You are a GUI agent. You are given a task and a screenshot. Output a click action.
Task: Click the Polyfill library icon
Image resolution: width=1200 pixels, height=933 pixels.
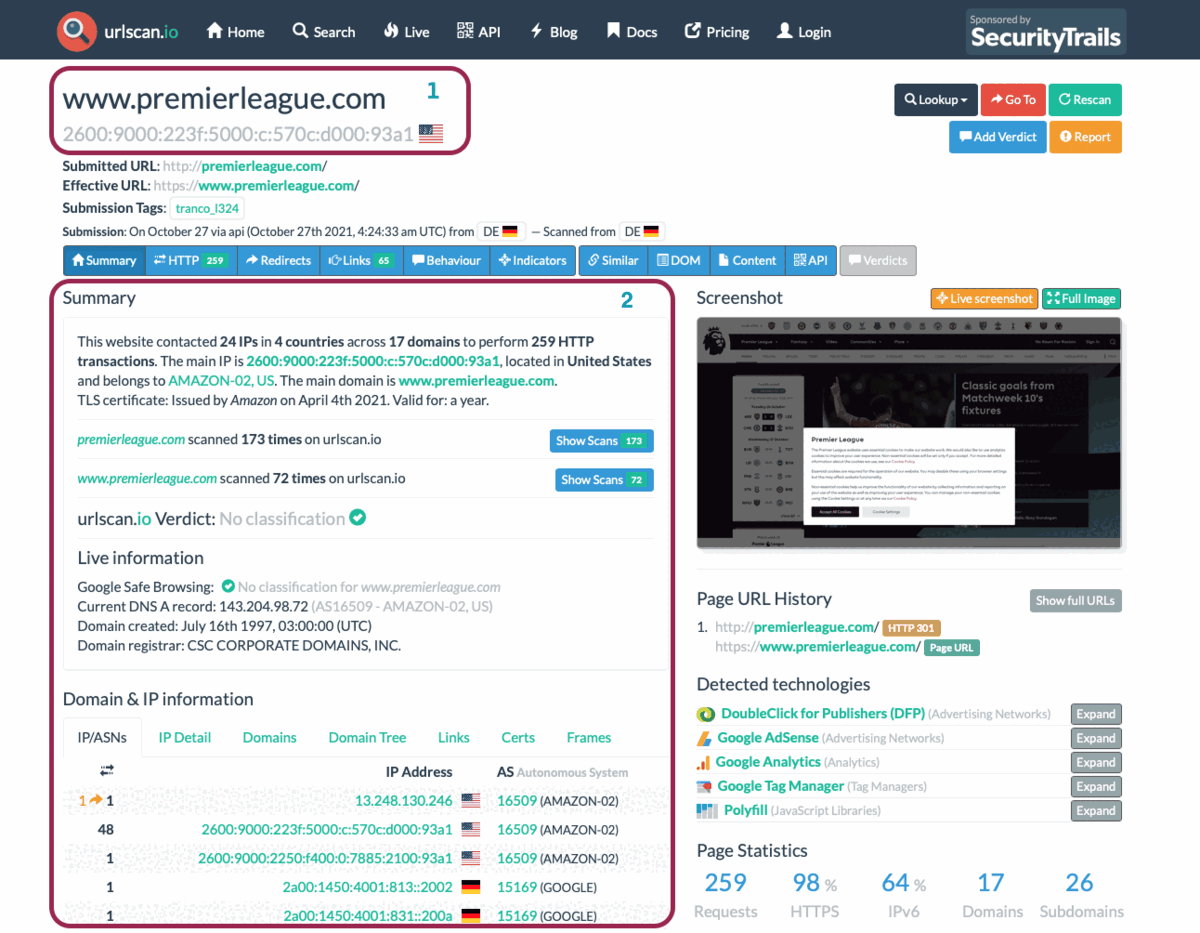[707, 811]
